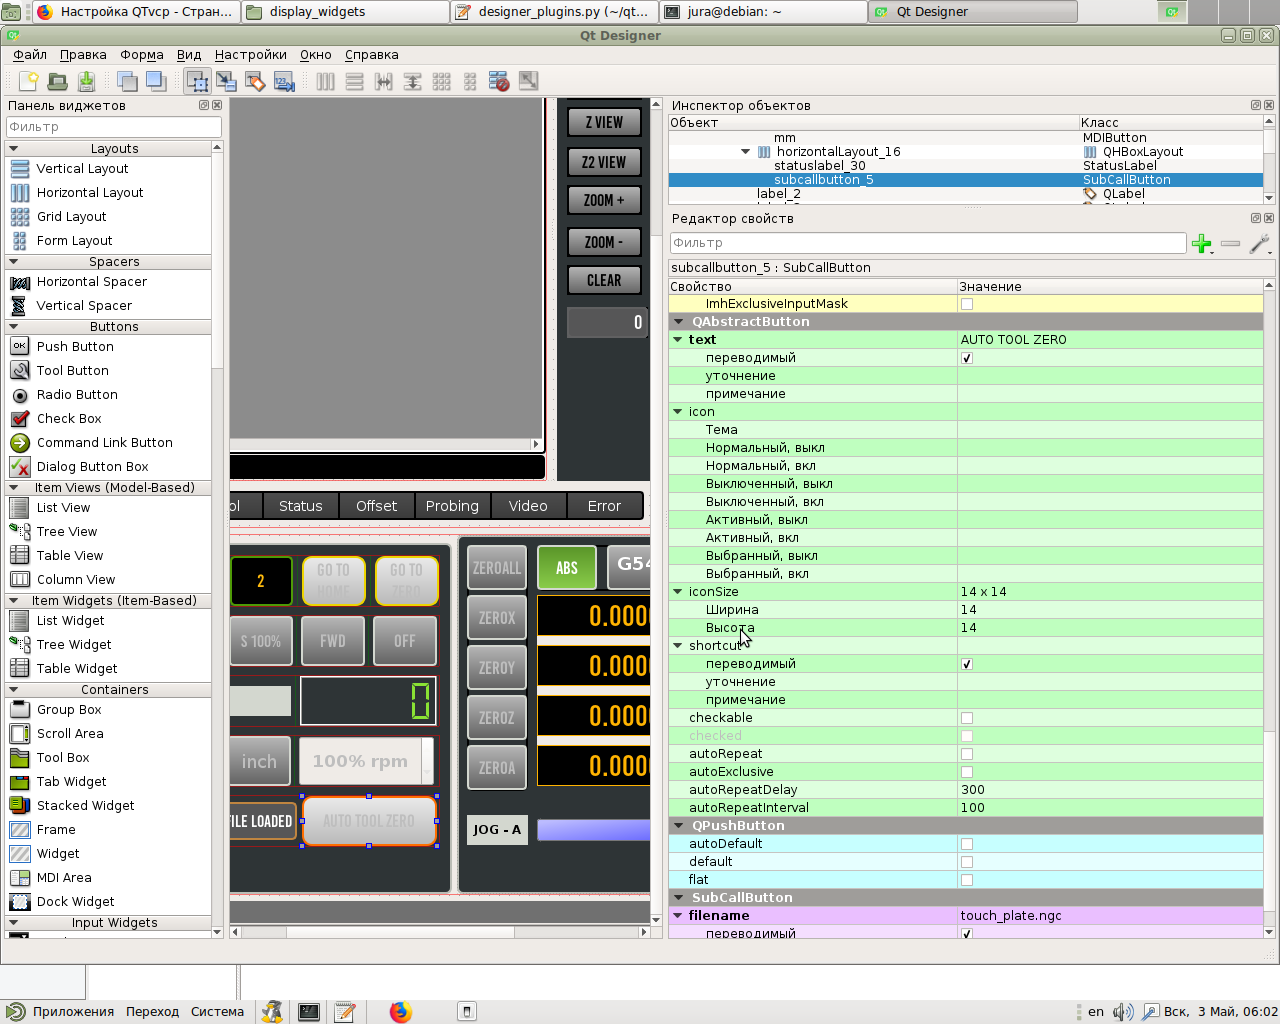Viewport: 1280px width, 1024px height.
Task: Lay out vertically in splitter icon
Action: click(412, 81)
